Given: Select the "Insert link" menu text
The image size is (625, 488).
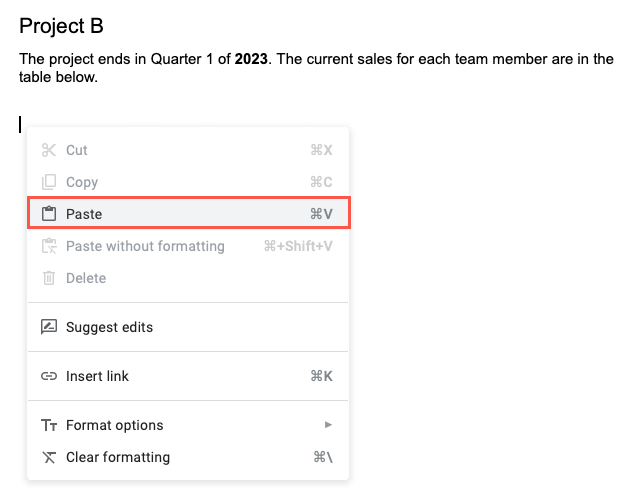Looking at the screenshot, I should (97, 376).
